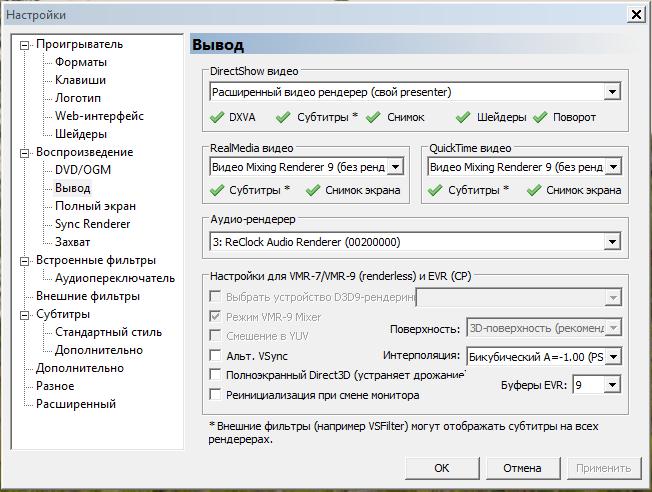Image resolution: width=652 pixels, height=492 pixels.
Task: Close the Настройки dialog window
Action: pyautogui.click(x=635, y=14)
